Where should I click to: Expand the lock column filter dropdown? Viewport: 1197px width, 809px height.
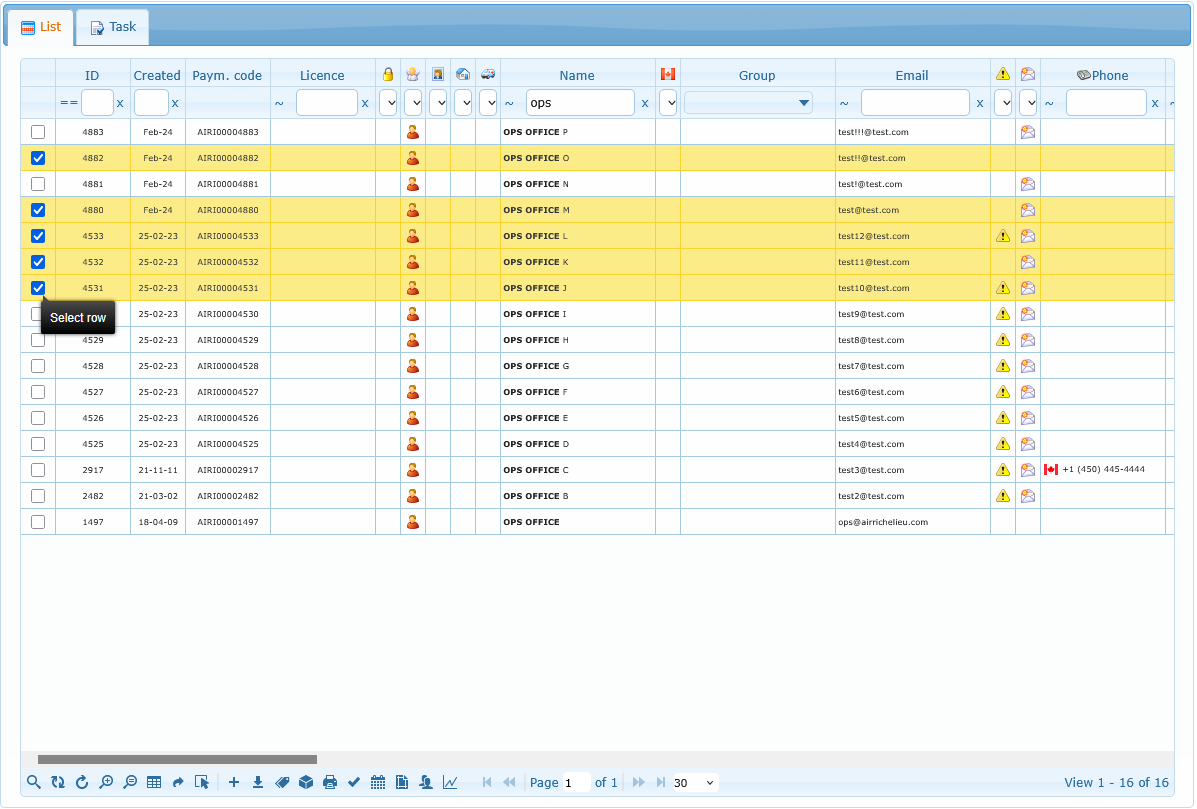[388, 103]
